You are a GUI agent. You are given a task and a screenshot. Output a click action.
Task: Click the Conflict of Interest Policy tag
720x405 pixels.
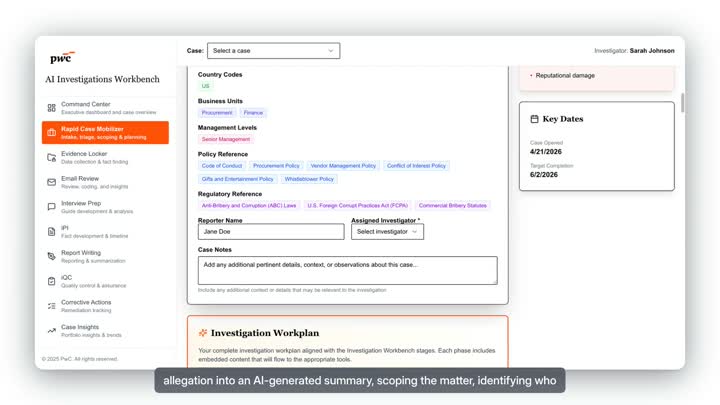pyautogui.click(x=416, y=166)
